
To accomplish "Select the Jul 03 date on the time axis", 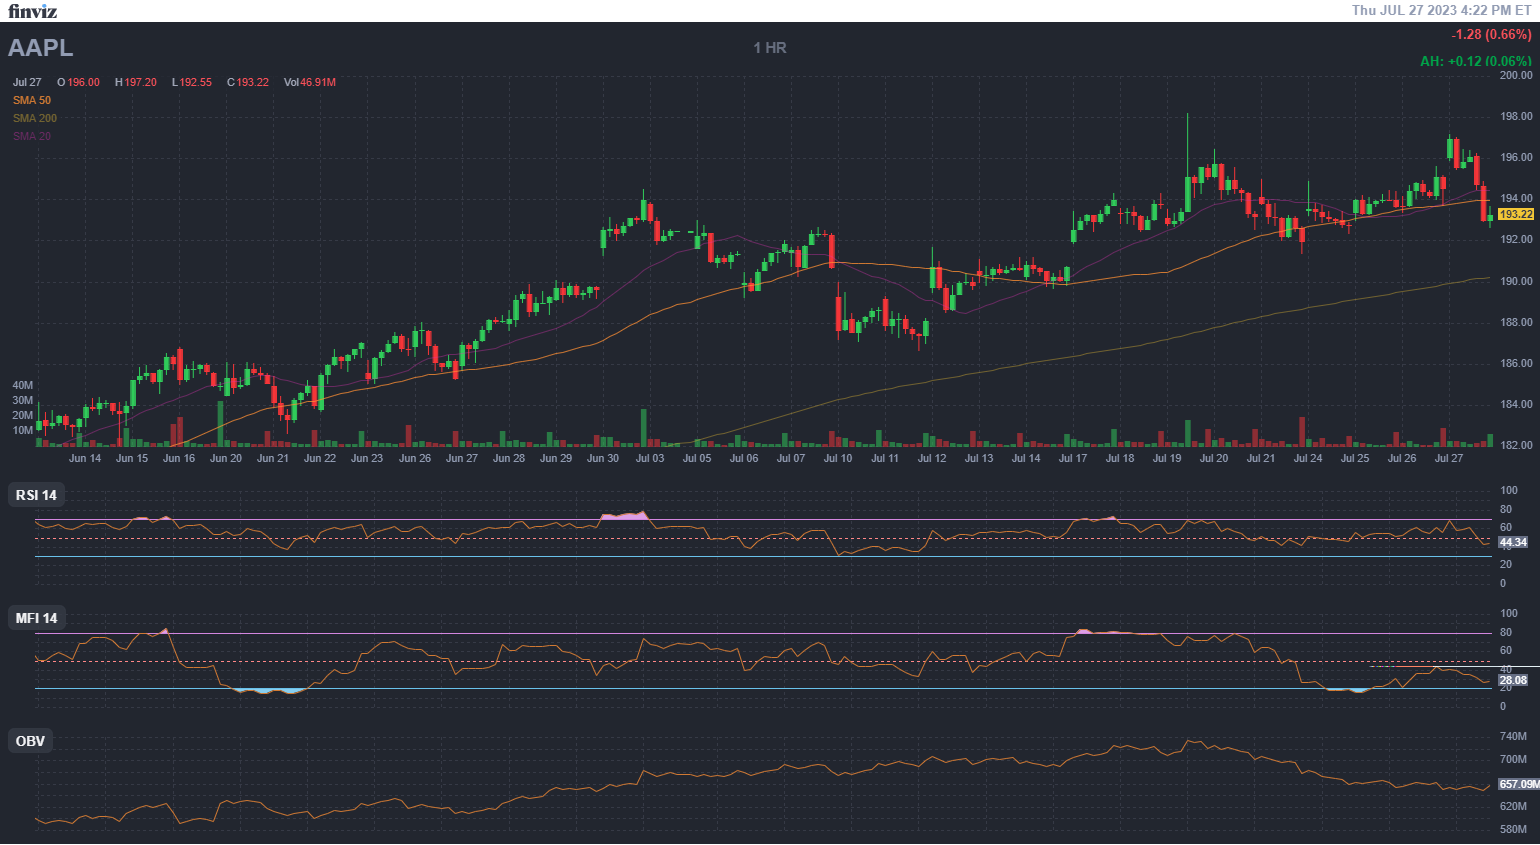I will [650, 458].
